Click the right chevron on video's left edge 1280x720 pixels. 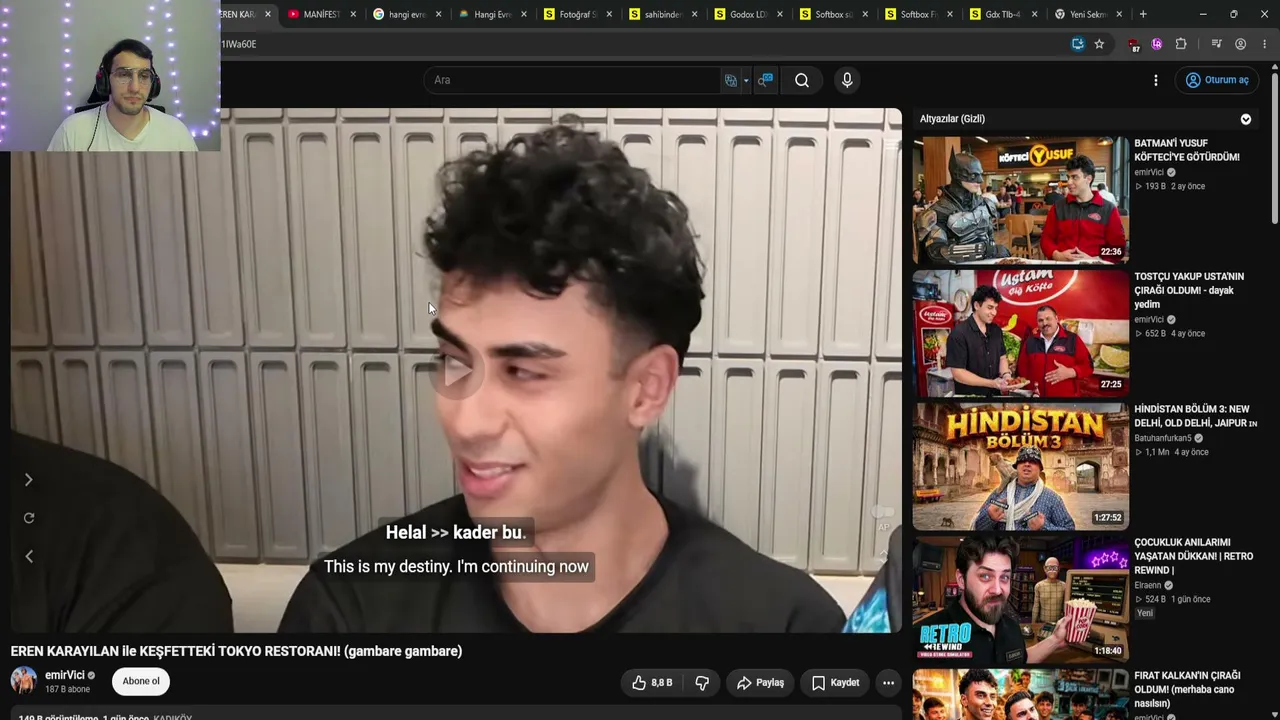(x=29, y=480)
